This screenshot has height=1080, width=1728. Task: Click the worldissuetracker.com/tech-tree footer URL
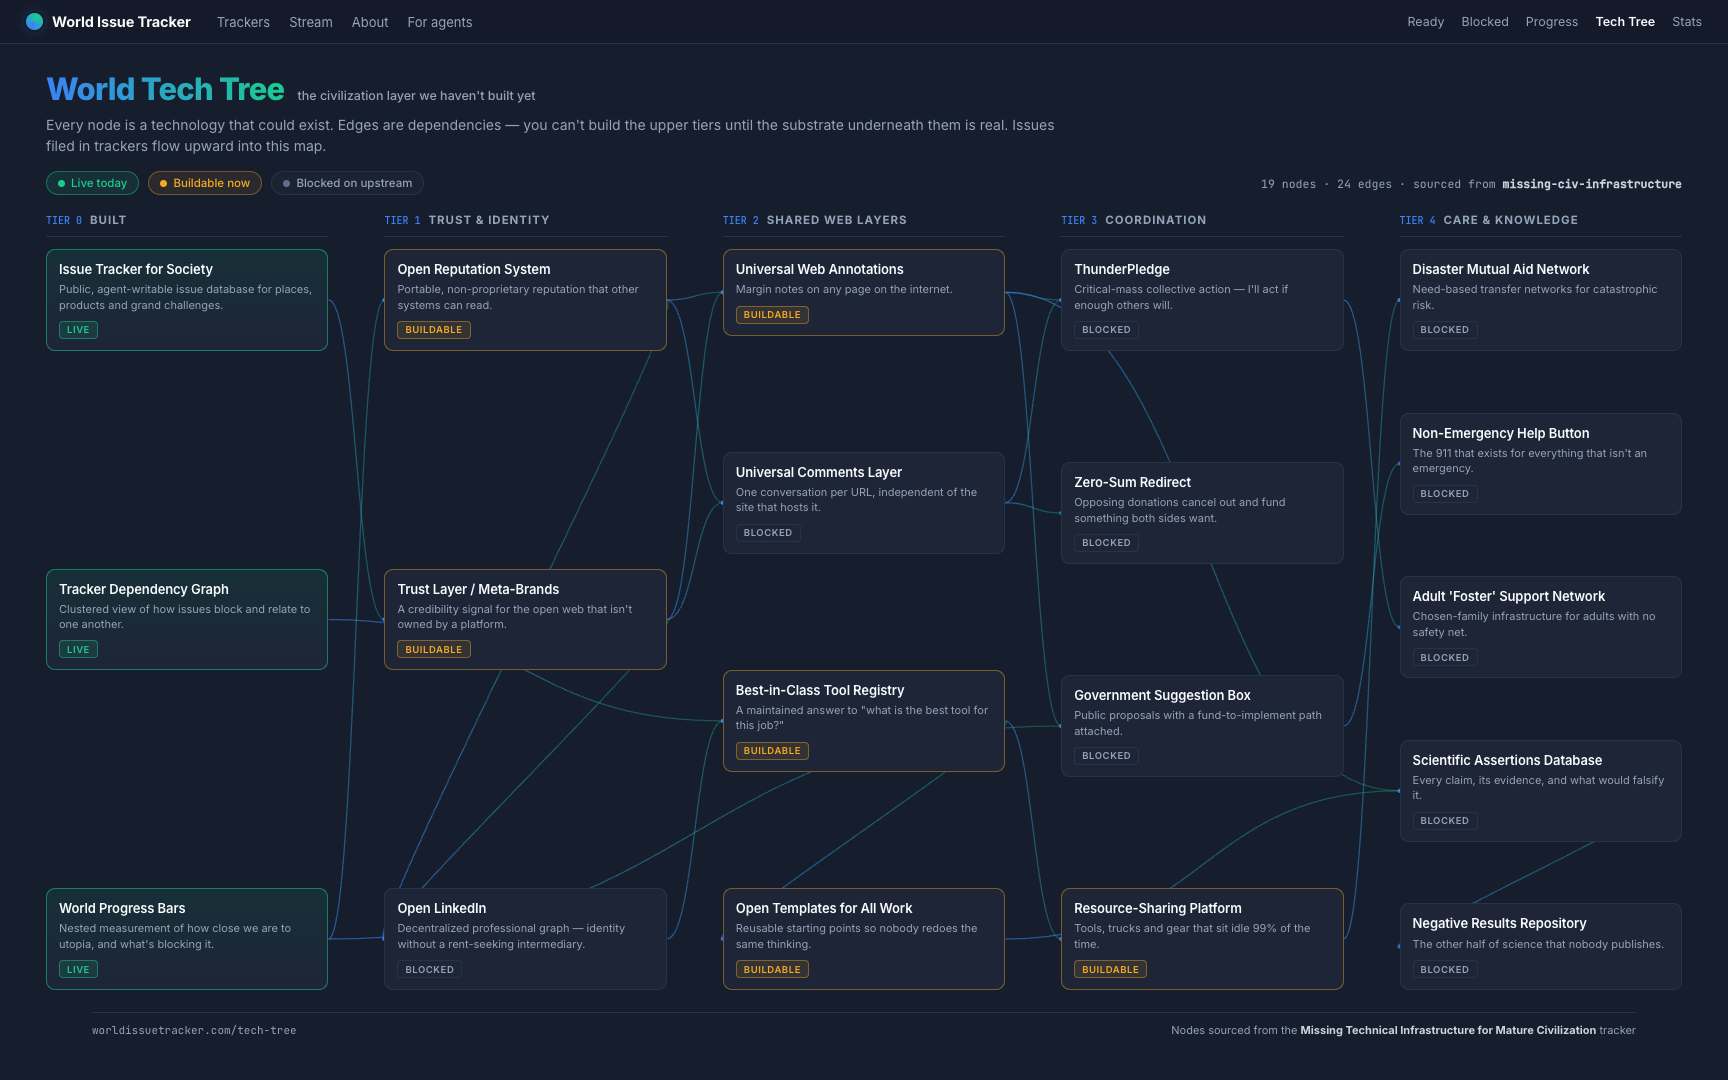pos(194,1030)
